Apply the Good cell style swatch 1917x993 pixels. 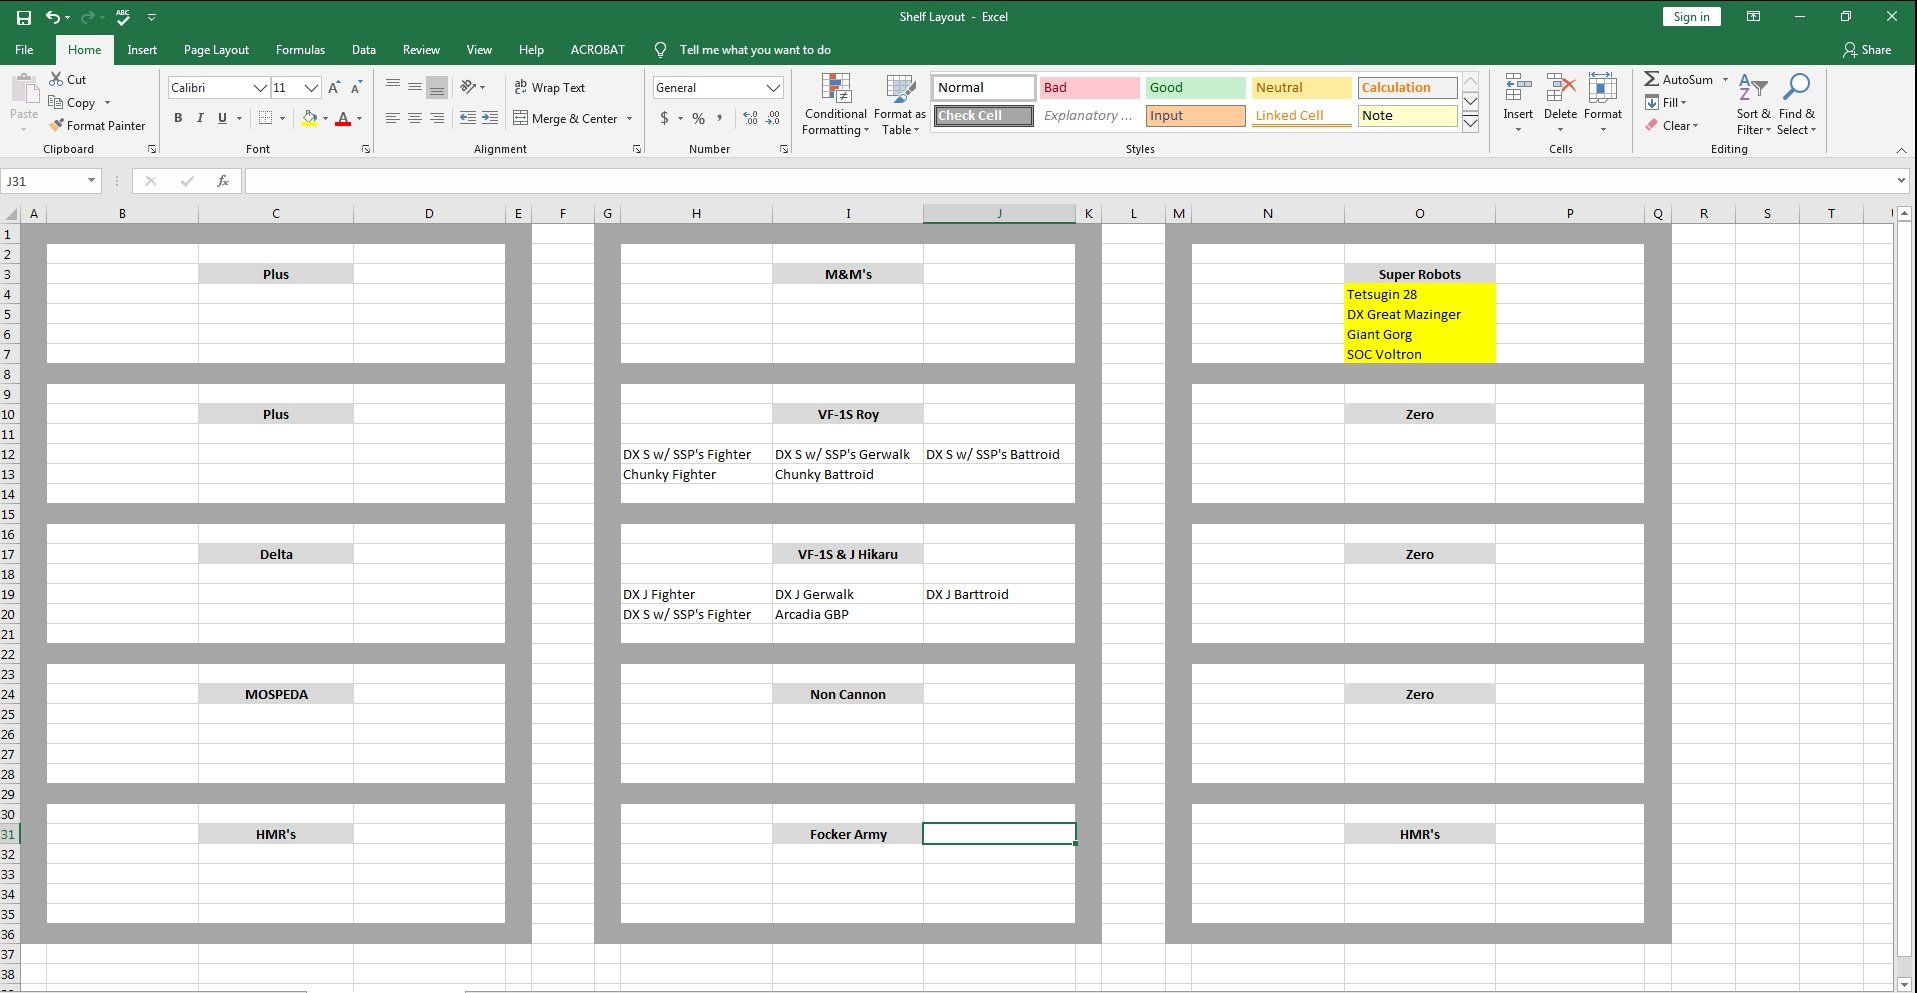pyautogui.click(x=1195, y=88)
